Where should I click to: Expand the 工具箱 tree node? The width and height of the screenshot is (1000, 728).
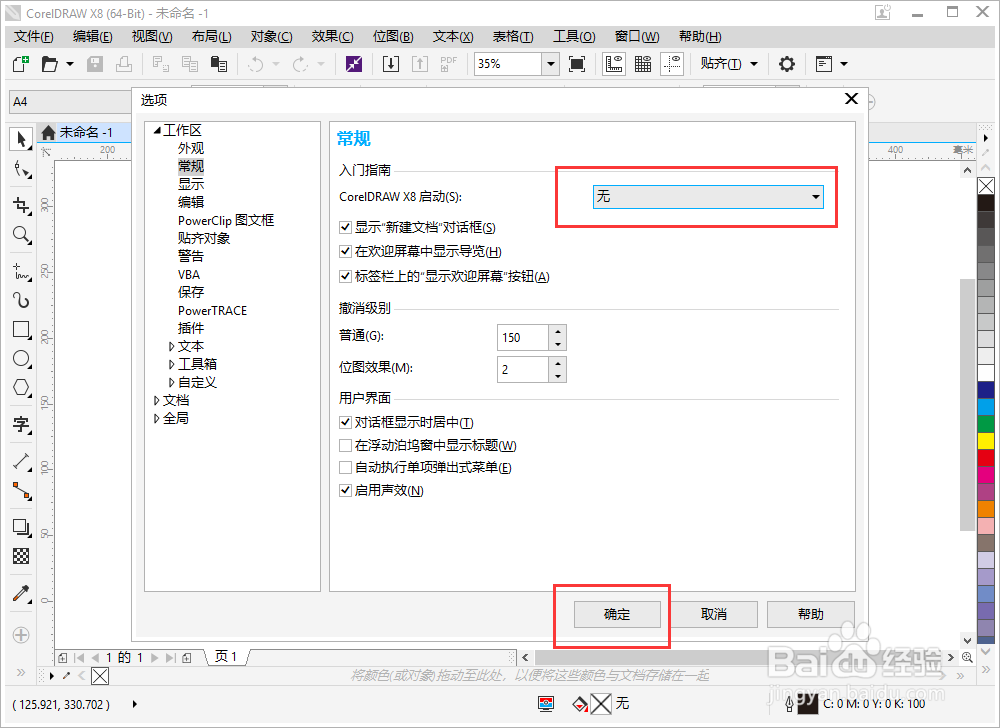[172, 364]
